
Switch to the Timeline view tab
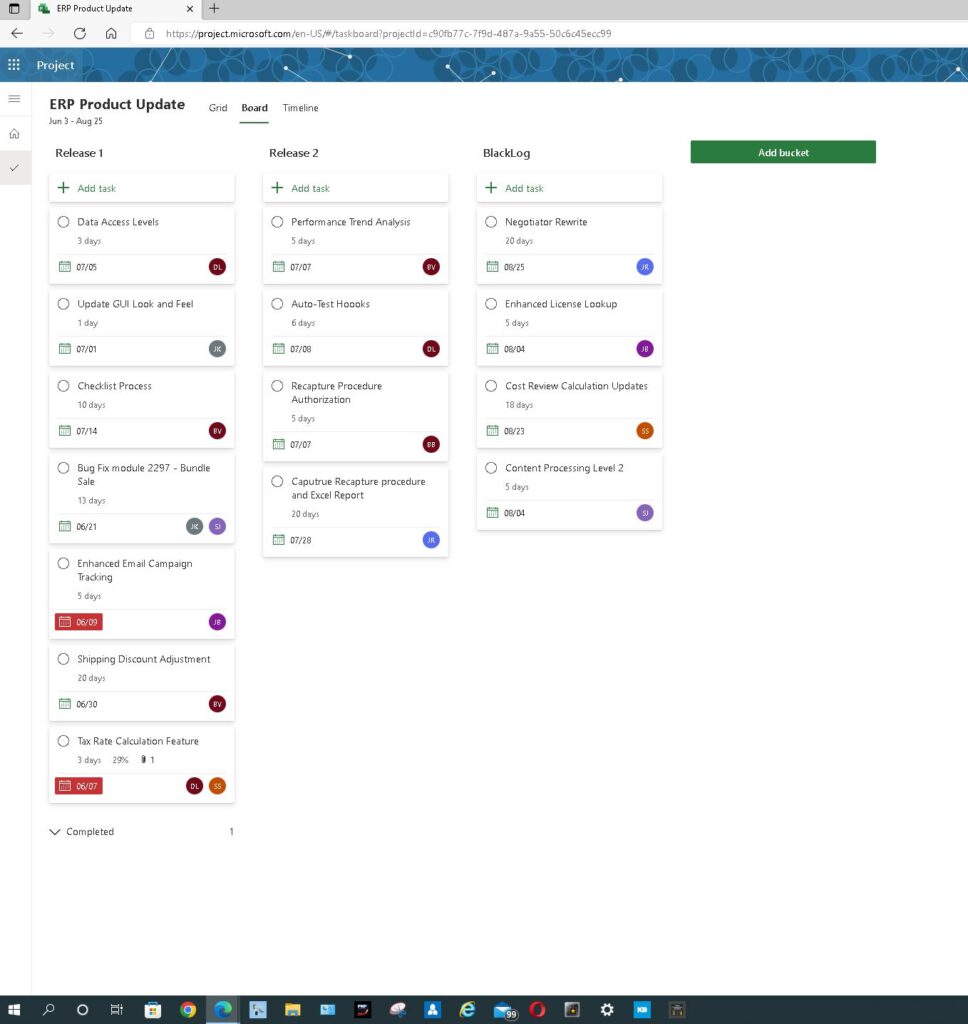click(300, 108)
